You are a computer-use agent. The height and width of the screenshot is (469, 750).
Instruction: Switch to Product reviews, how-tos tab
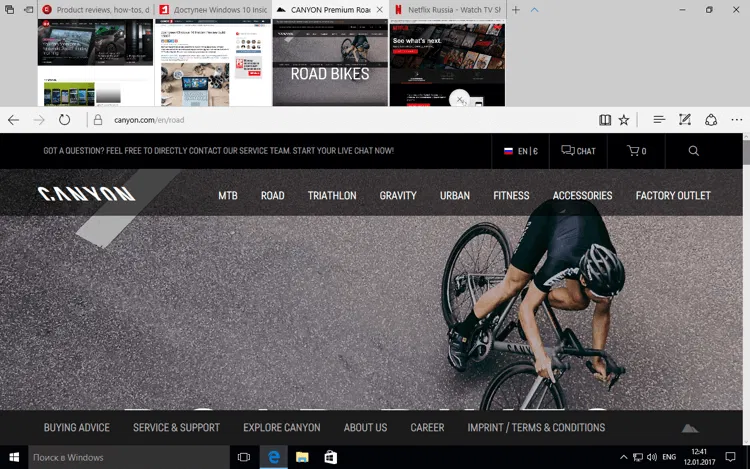[x=96, y=10]
